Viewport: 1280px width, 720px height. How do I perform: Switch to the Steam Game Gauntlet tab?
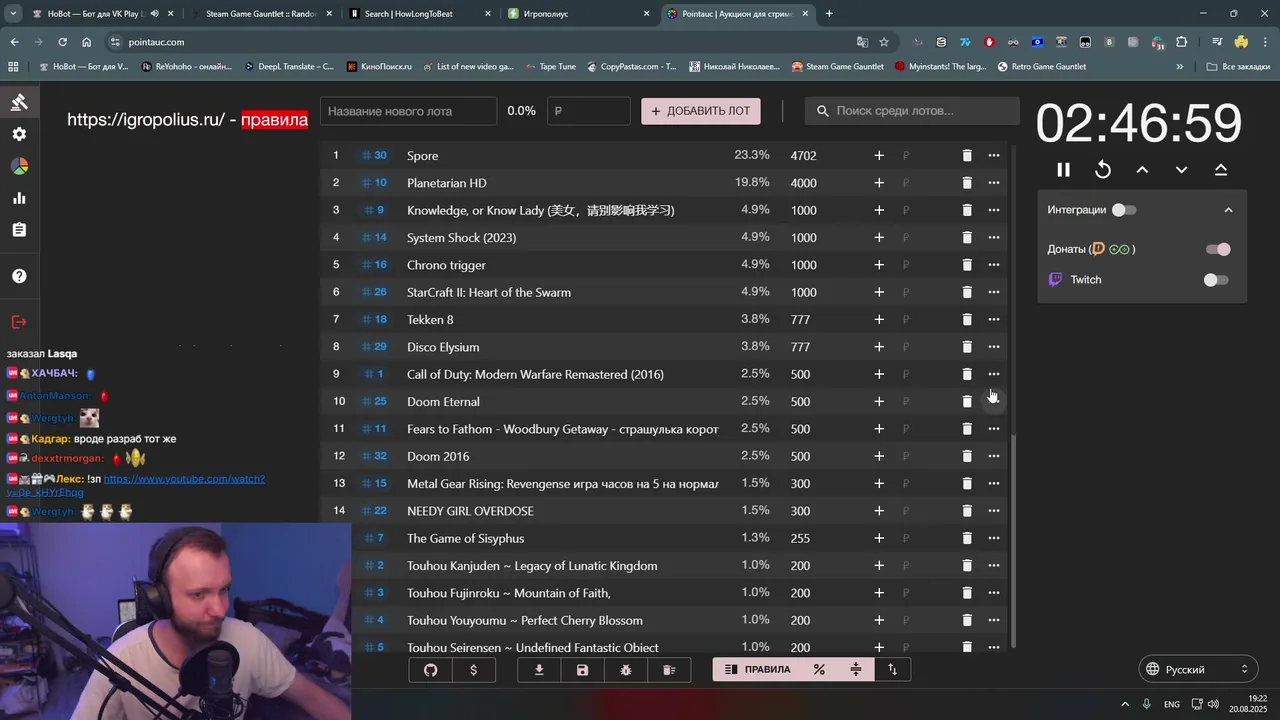click(x=262, y=14)
